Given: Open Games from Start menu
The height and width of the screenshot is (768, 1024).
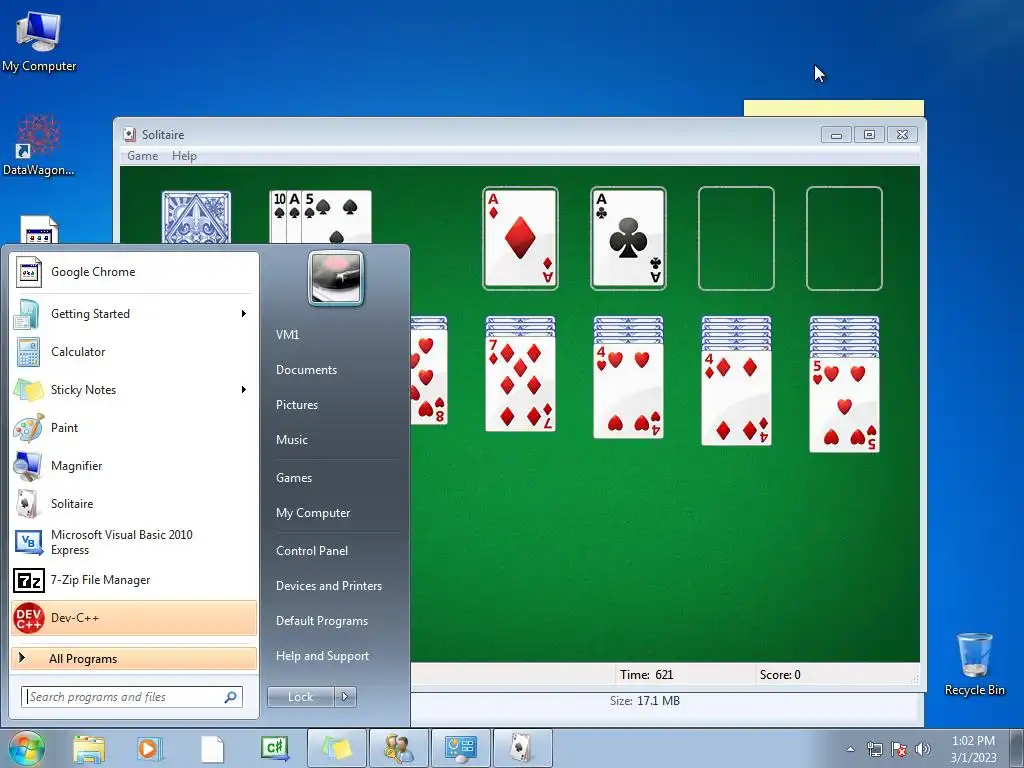Looking at the screenshot, I should (294, 478).
